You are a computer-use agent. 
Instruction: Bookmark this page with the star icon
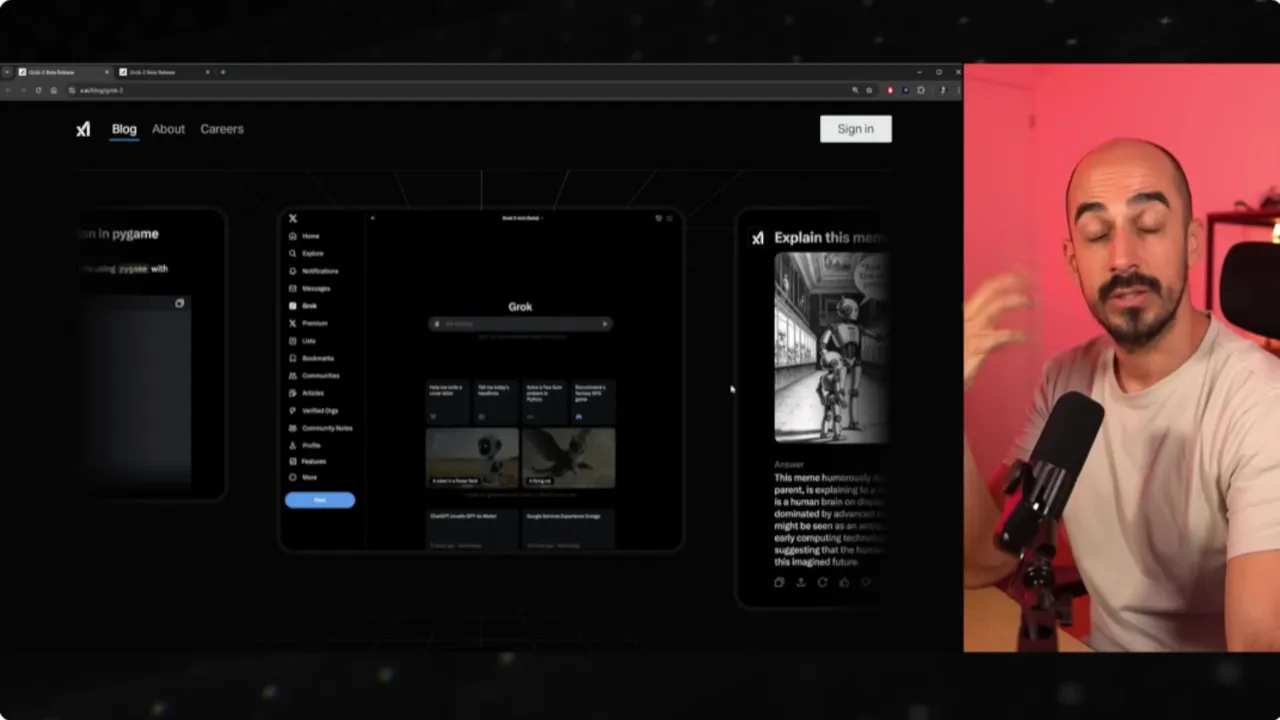click(x=869, y=90)
